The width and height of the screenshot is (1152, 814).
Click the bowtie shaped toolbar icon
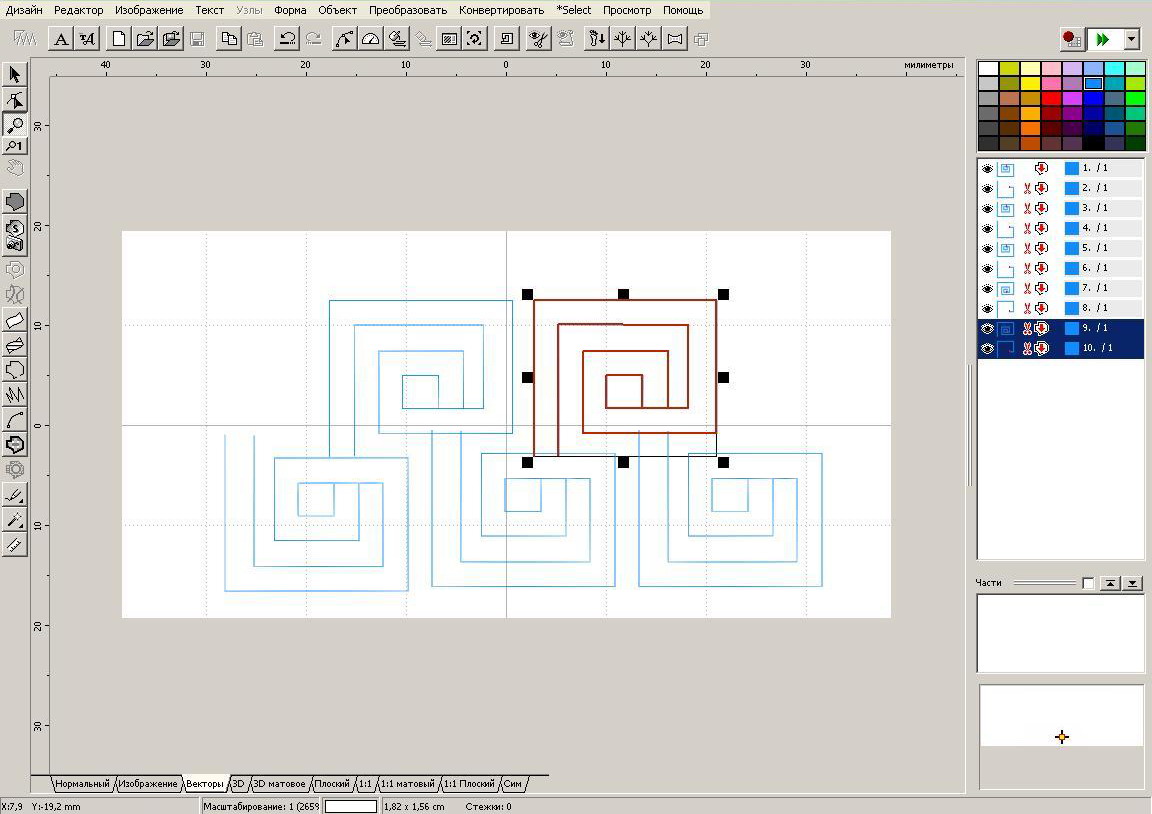click(674, 39)
